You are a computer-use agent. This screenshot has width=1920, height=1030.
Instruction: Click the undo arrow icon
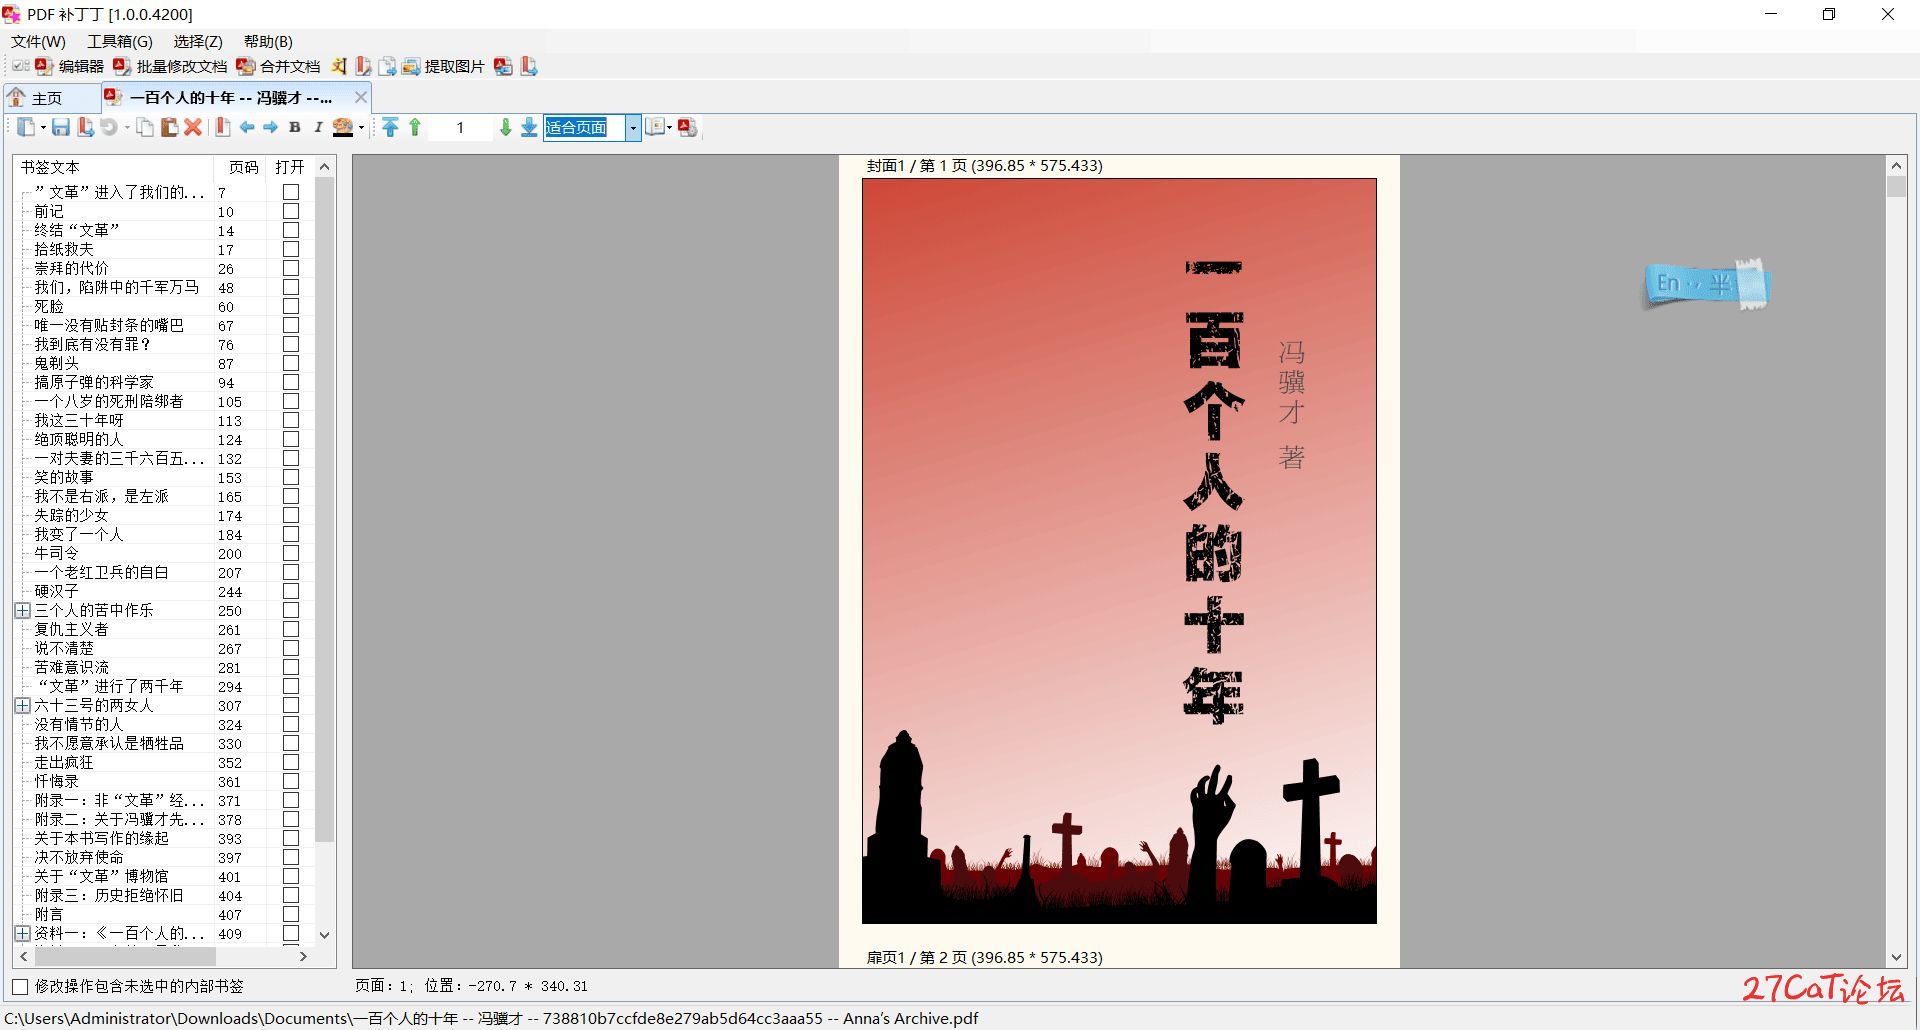point(108,127)
